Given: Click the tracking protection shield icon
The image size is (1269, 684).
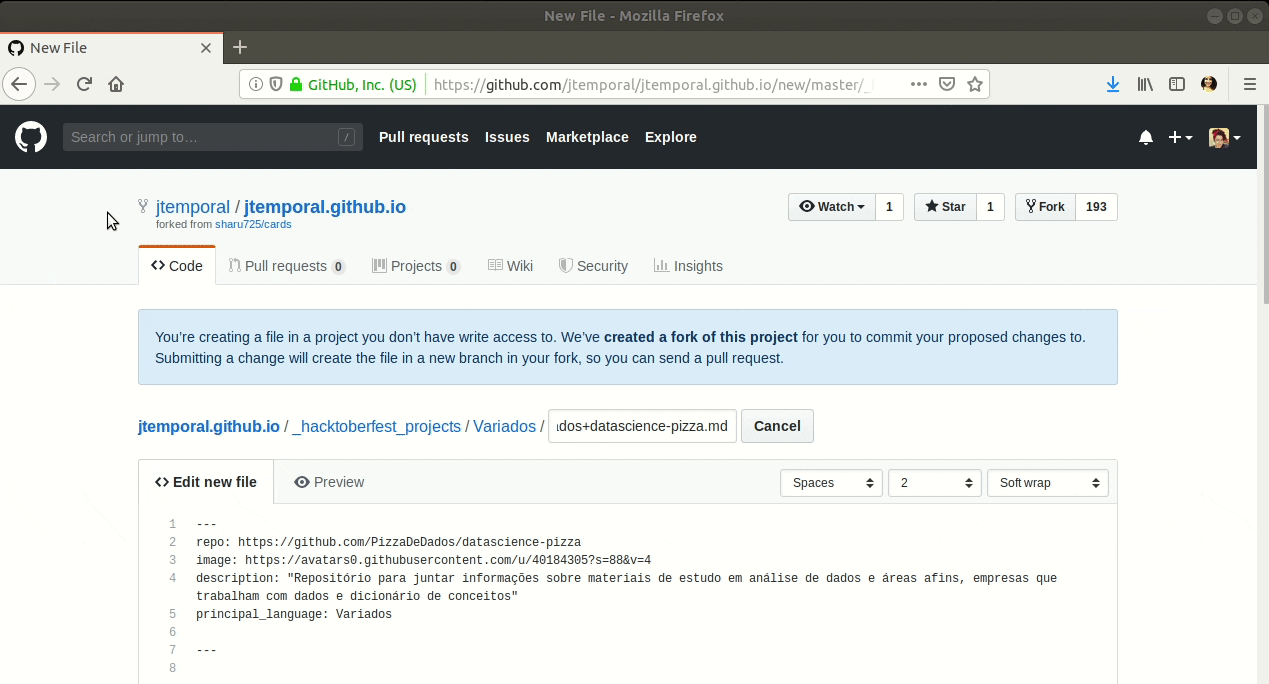Looking at the screenshot, I should (x=276, y=85).
